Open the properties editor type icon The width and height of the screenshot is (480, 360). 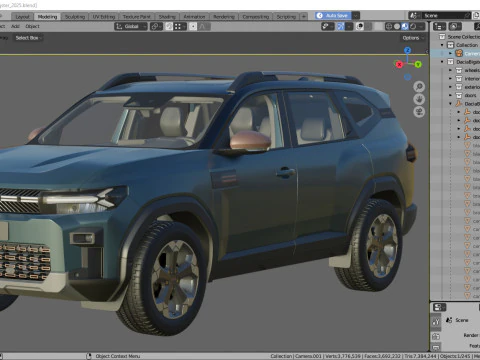click(x=439, y=307)
